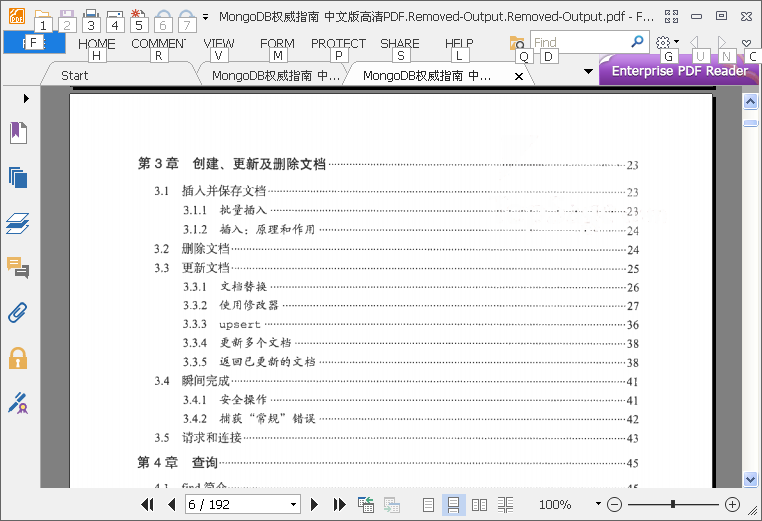Click the '3.1 插入并保存文档' contents entry
Image resolution: width=762 pixels, height=521 pixels.
[x=210, y=191]
